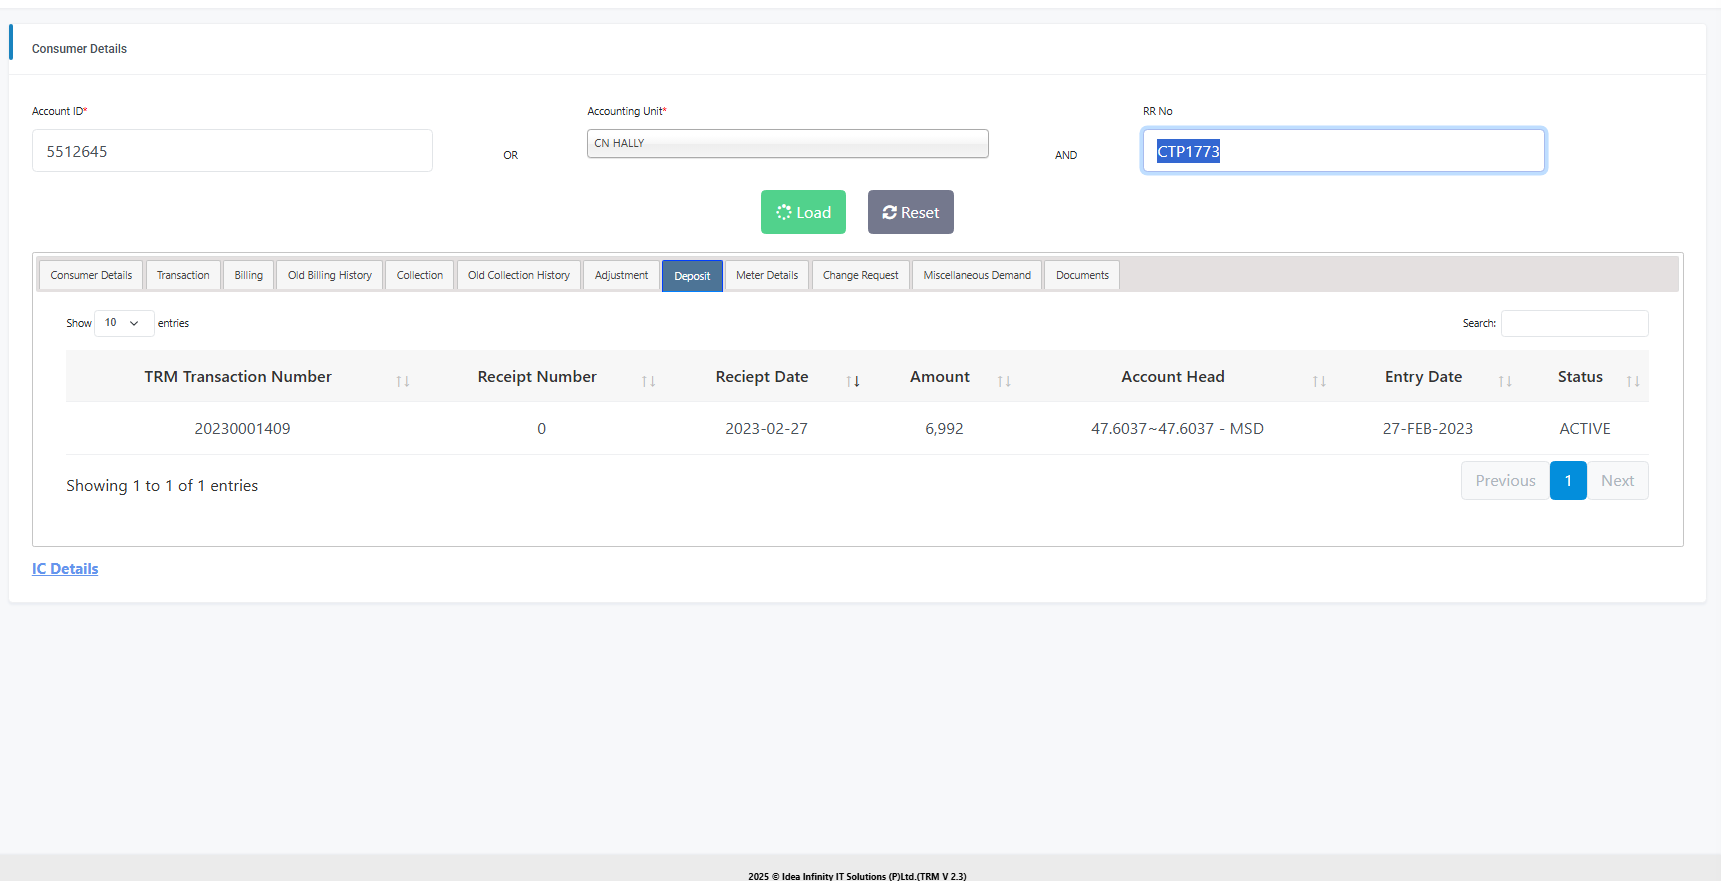Click into the RR No field

coord(1343,151)
